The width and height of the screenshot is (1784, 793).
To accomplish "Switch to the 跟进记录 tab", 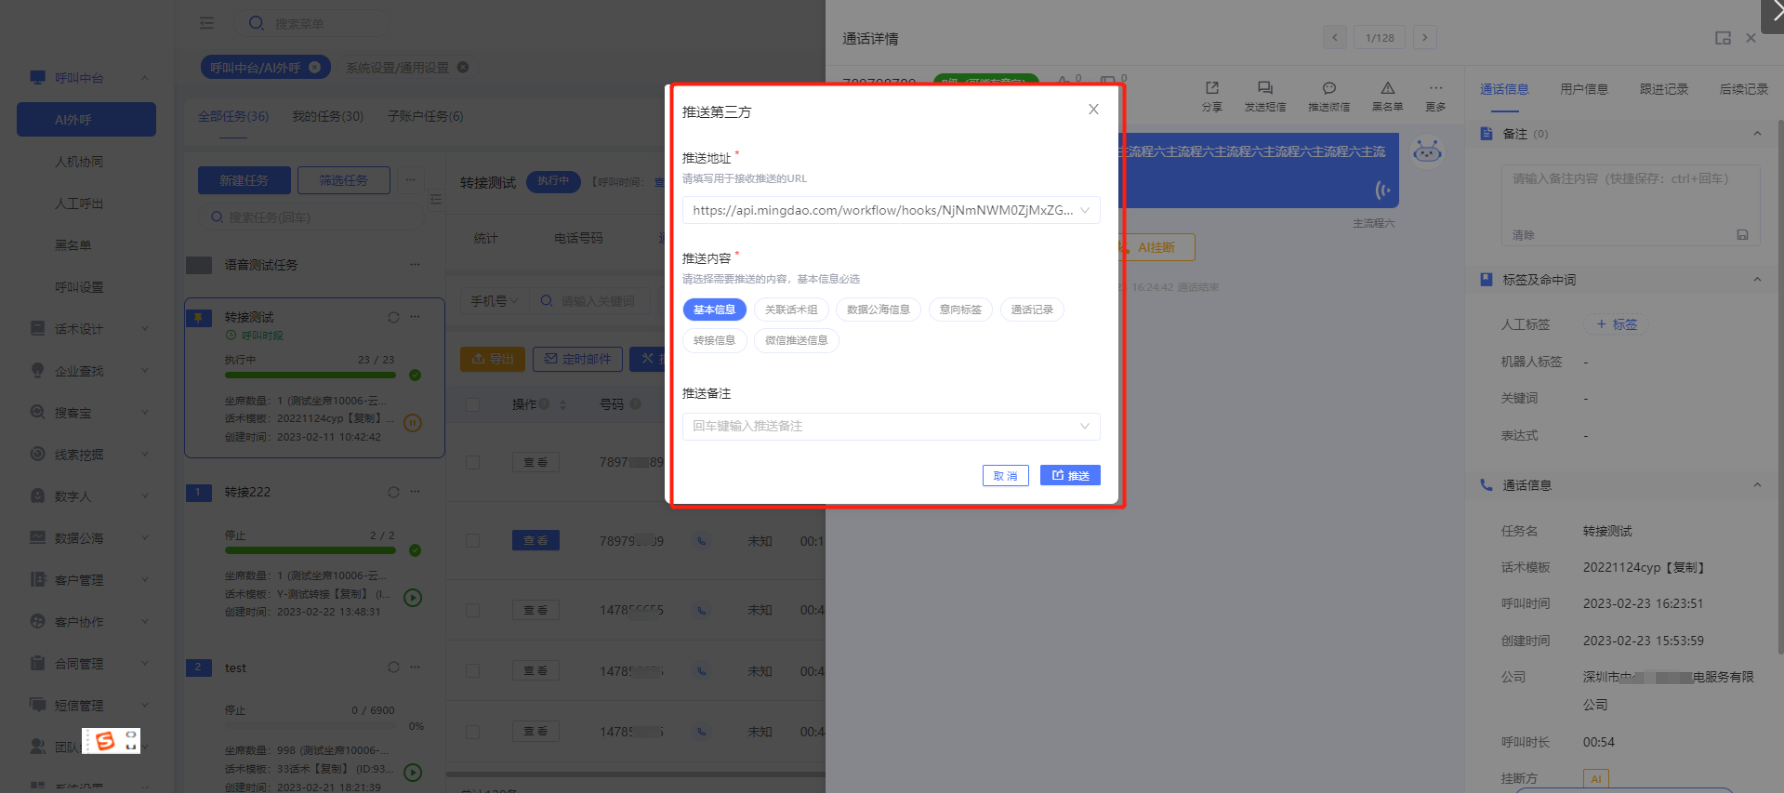I will (x=1664, y=89).
